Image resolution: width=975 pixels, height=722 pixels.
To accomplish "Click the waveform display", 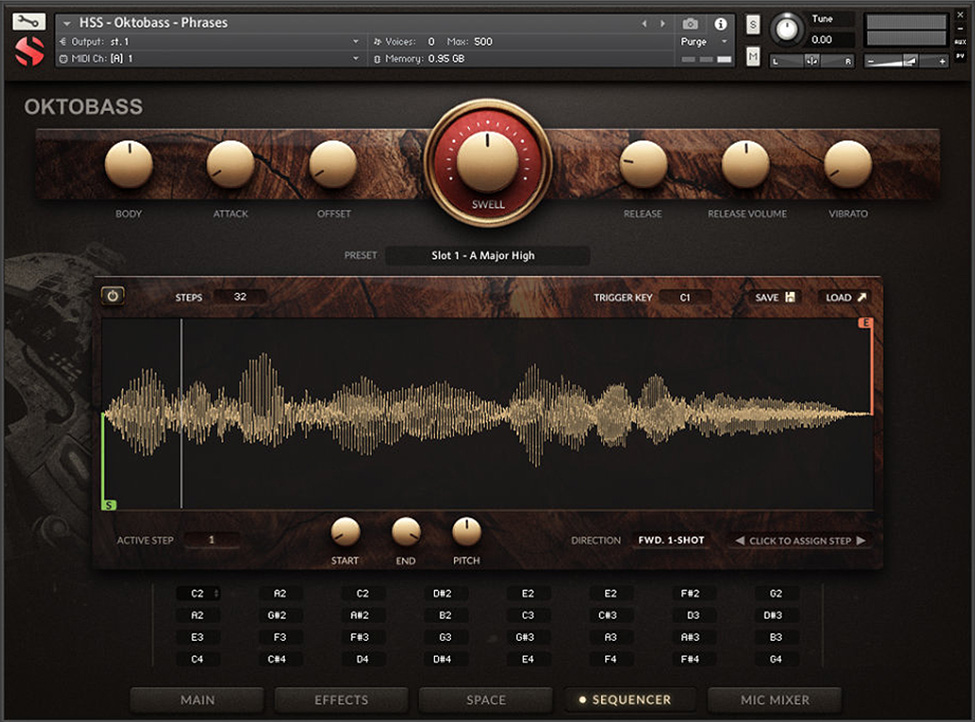I will click(x=488, y=414).
